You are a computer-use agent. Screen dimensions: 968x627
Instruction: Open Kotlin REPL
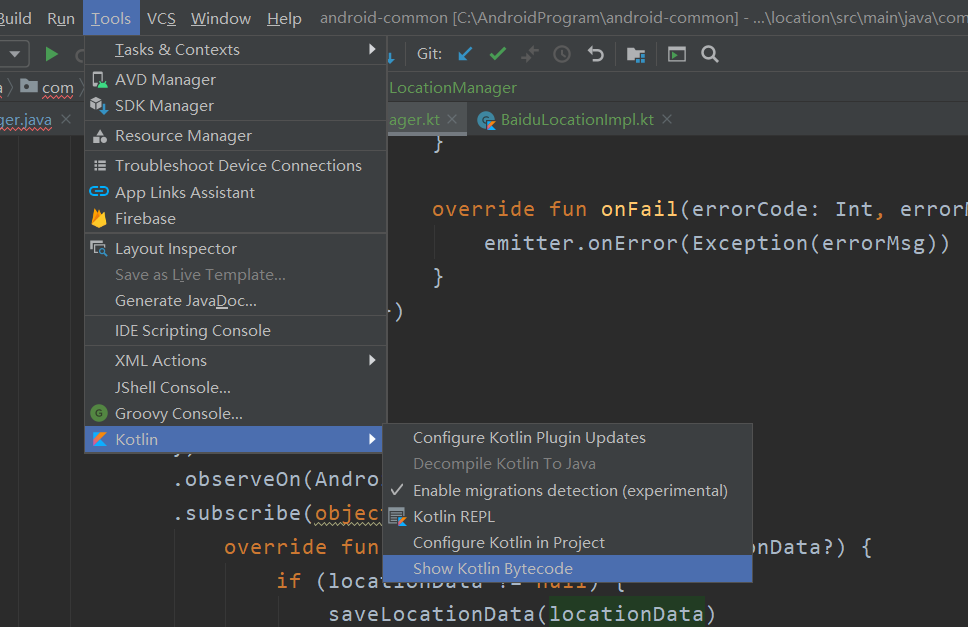[567, 517]
